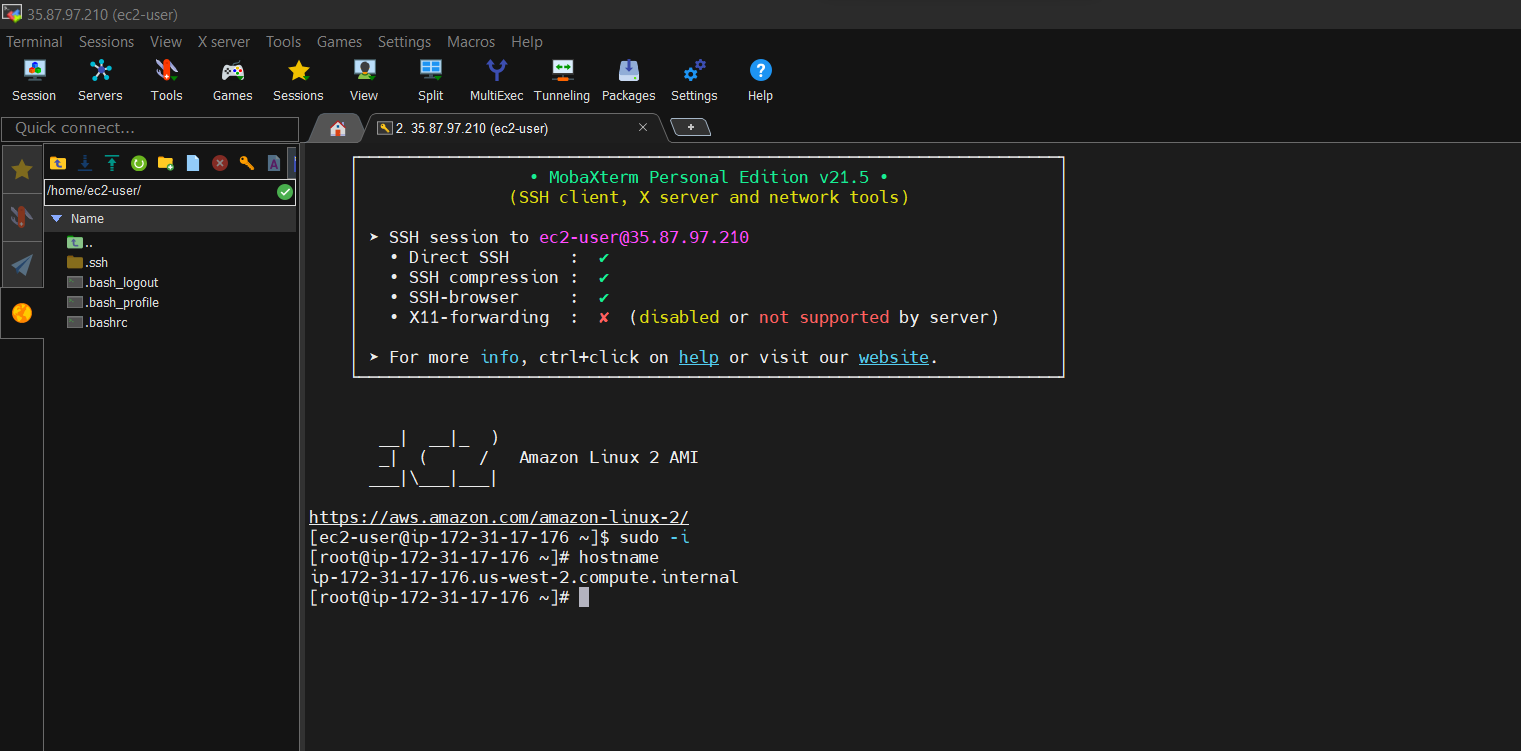Open the View menu in menu bar
This screenshot has width=1521, height=751.
(166, 42)
